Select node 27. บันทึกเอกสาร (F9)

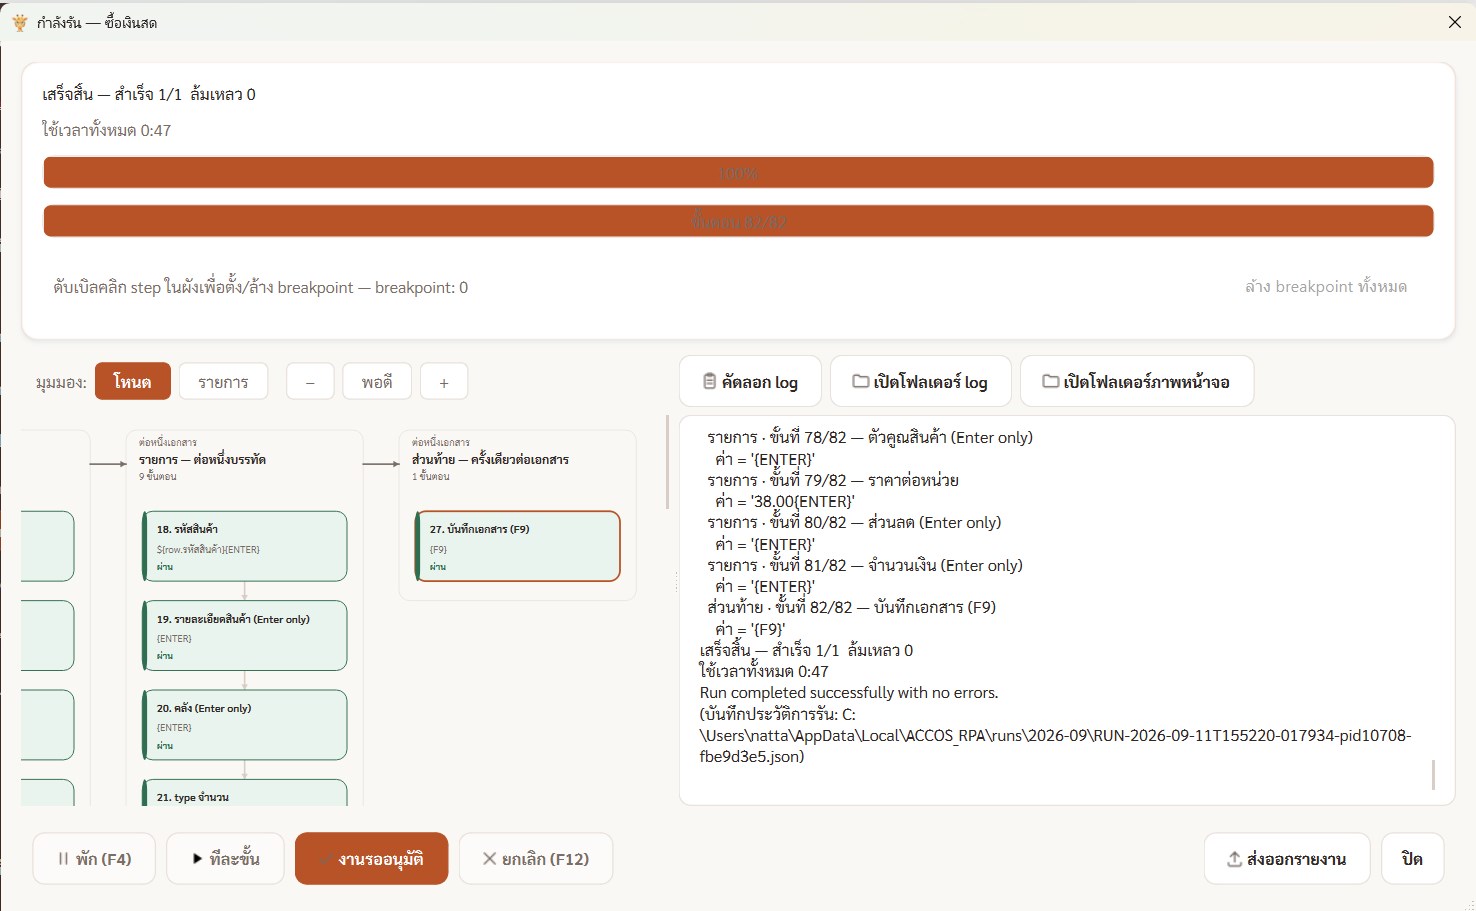coord(518,546)
